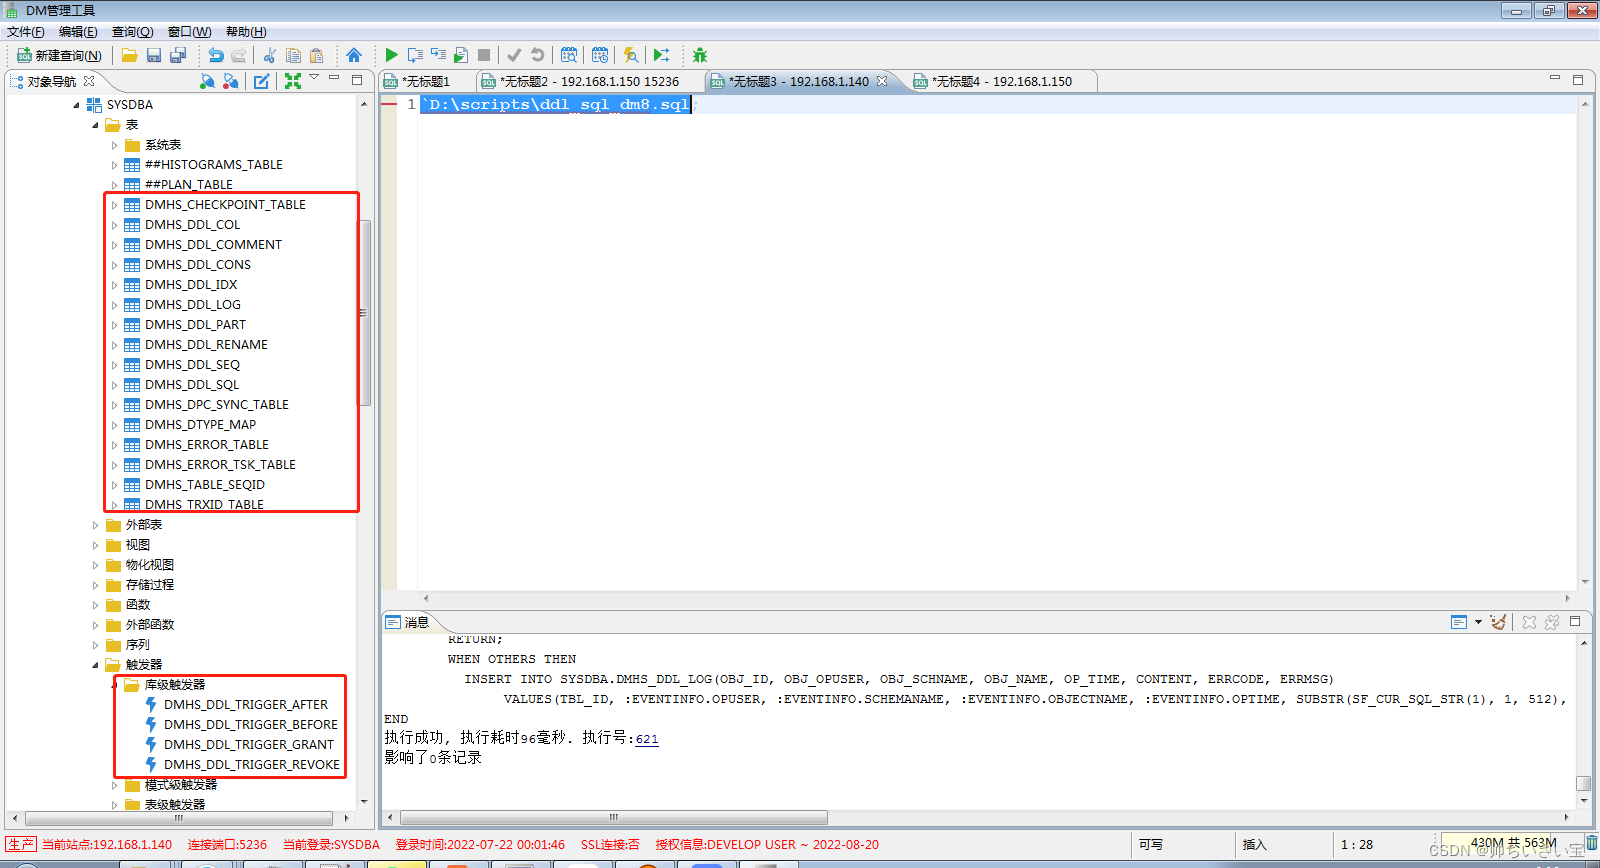Select the DMHS_DDL_TRIGGER_GRANT trigger
Viewport: 1600px width, 868px height.
(249, 745)
